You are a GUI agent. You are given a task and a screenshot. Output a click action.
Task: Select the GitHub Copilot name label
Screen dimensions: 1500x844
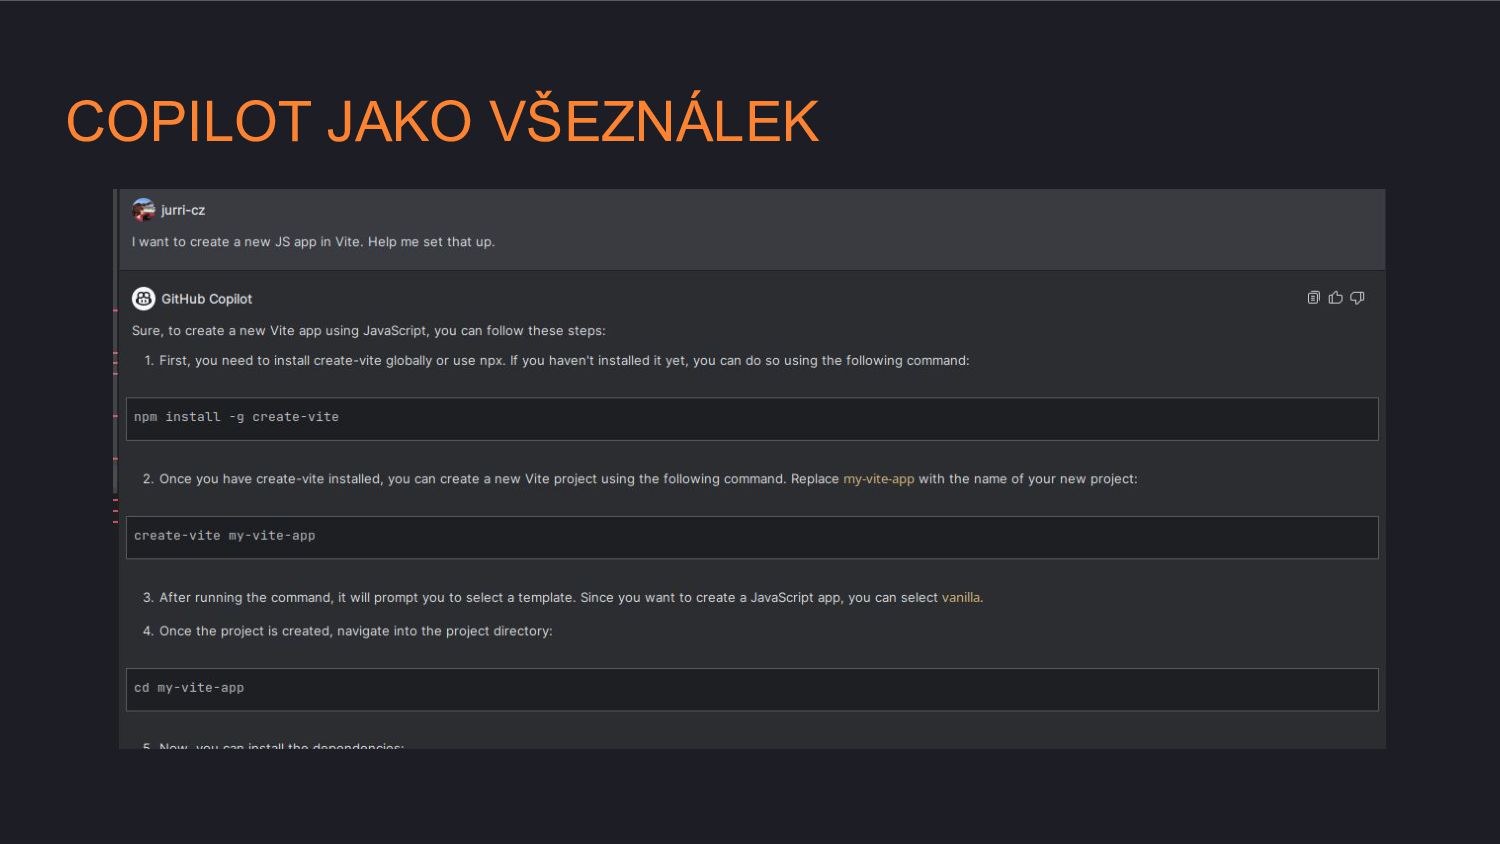pos(207,299)
